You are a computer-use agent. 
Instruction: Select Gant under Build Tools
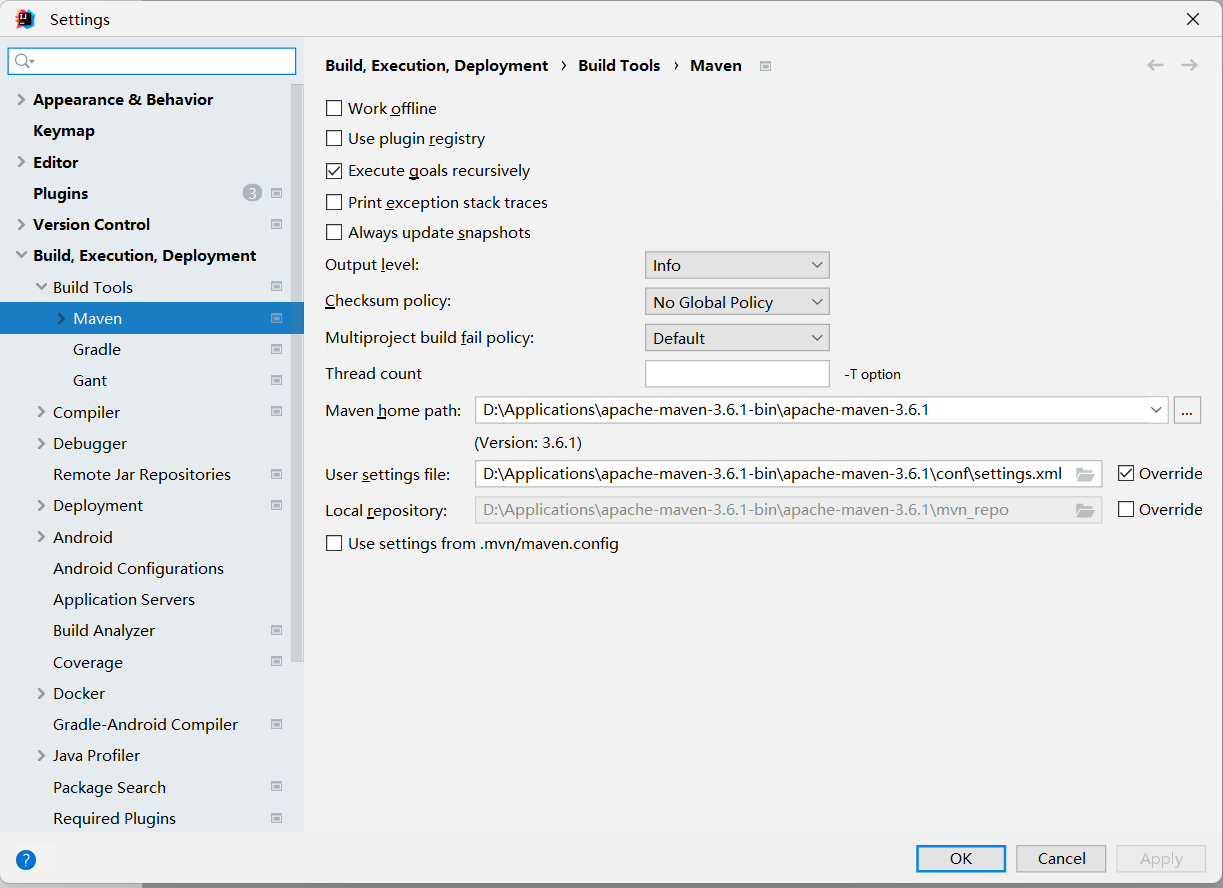[x=90, y=380]
